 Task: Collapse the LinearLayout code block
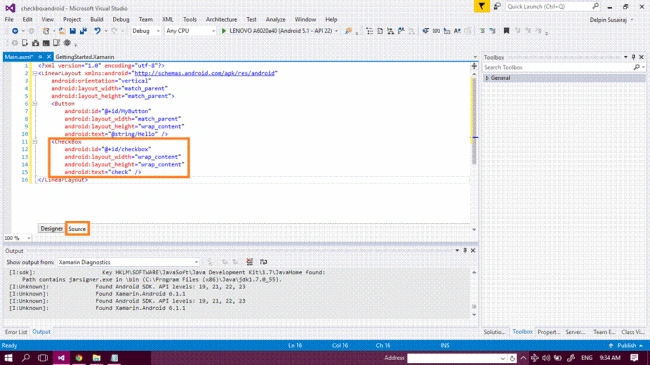pyautogui.click(x=35, y=73)
